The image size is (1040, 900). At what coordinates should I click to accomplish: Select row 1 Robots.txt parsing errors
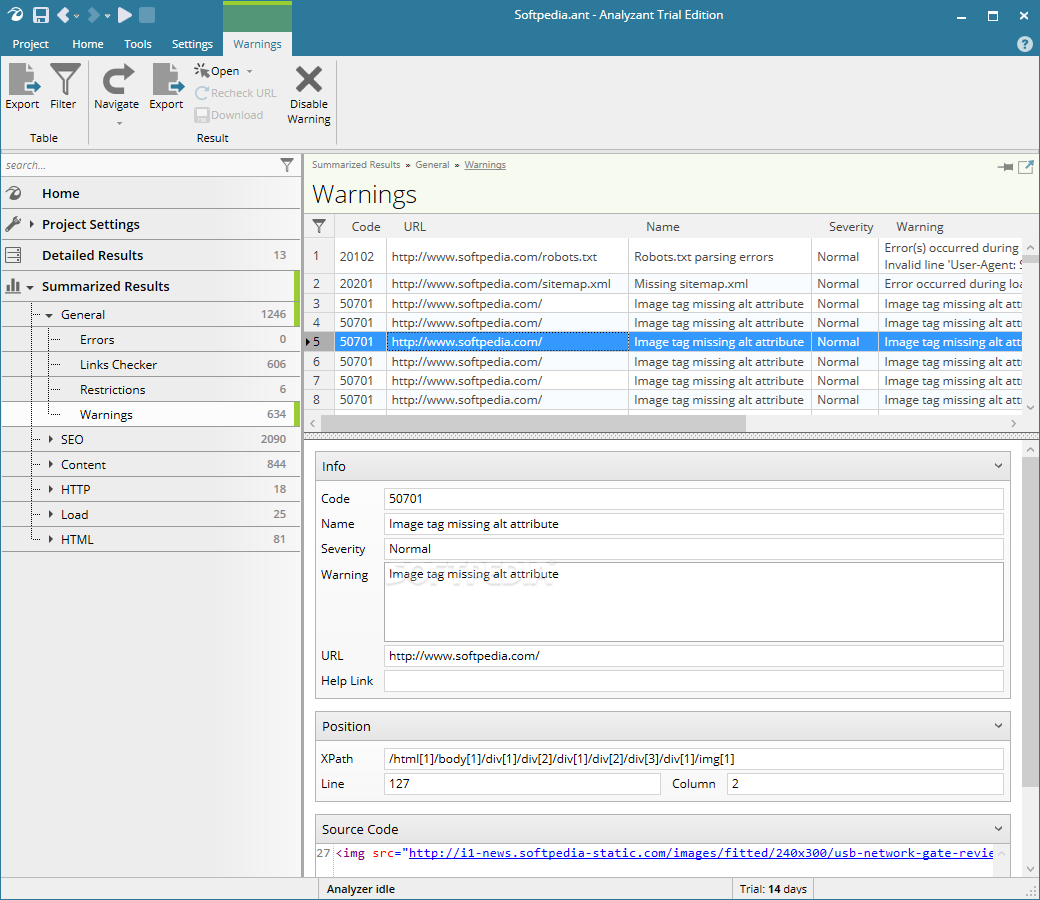[663, 257]
